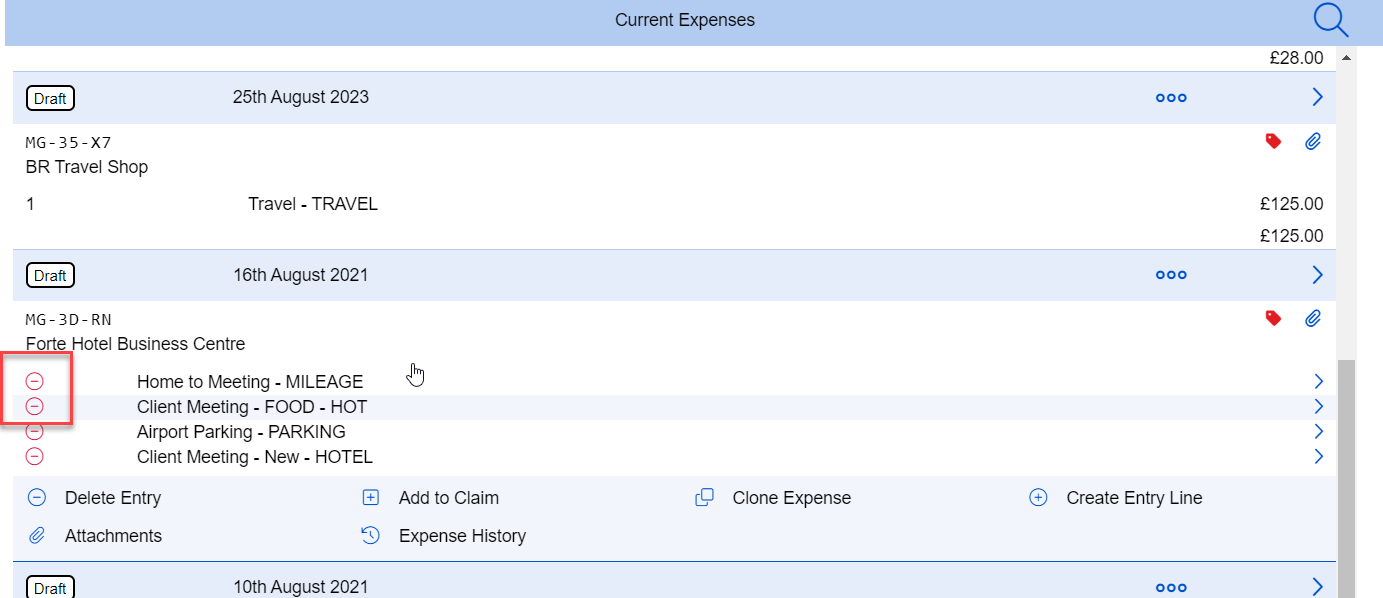Choose Create Entry Line action
1383x598 pixels.
(1135, 498)
